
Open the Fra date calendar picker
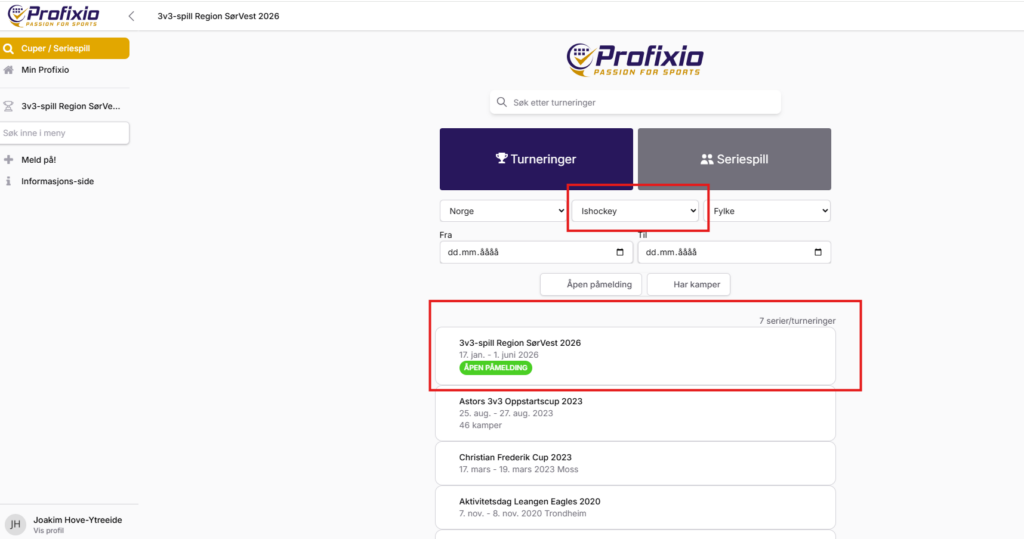coord(621,252)
